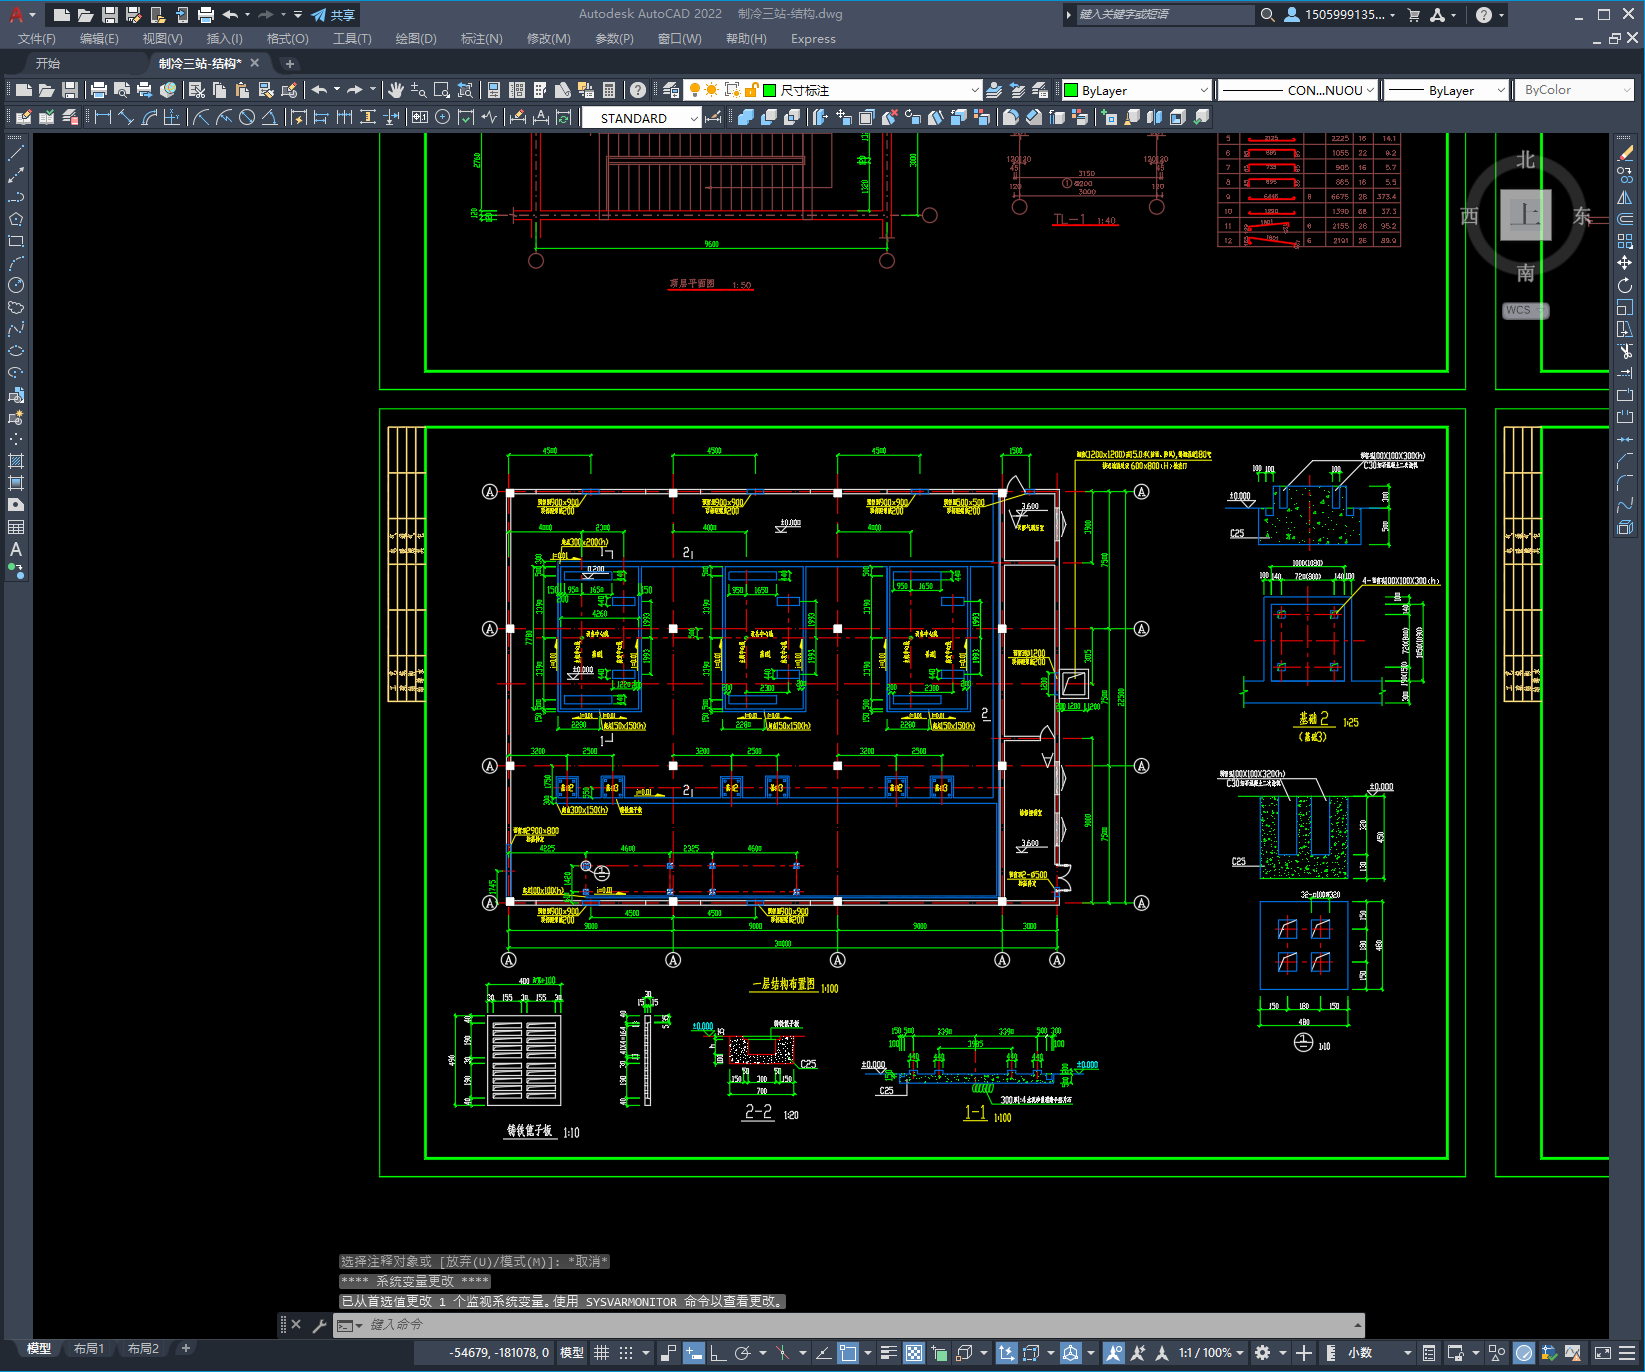This screenshot has height=1372, width=1645.
Task: Open the Layer Properties manager icon
Action: (671, 90)
